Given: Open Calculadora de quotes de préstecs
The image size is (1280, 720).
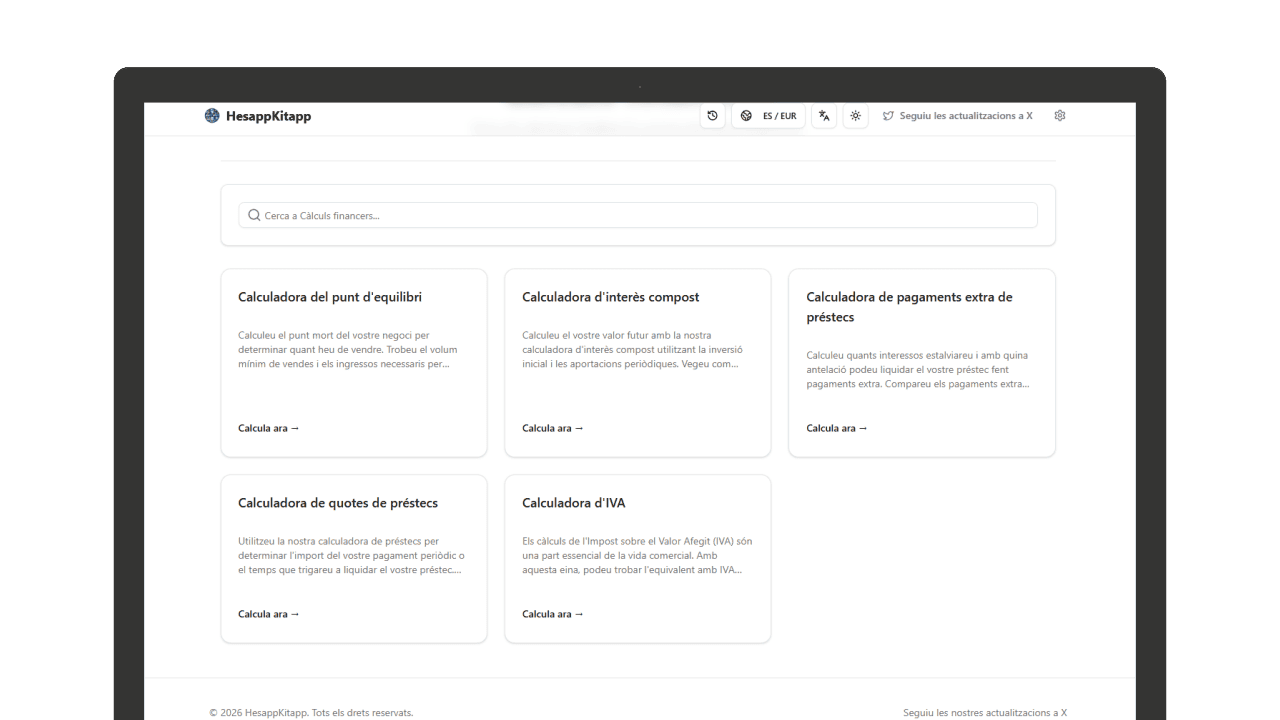Looking at the screenshot, I should click(338, 503).
